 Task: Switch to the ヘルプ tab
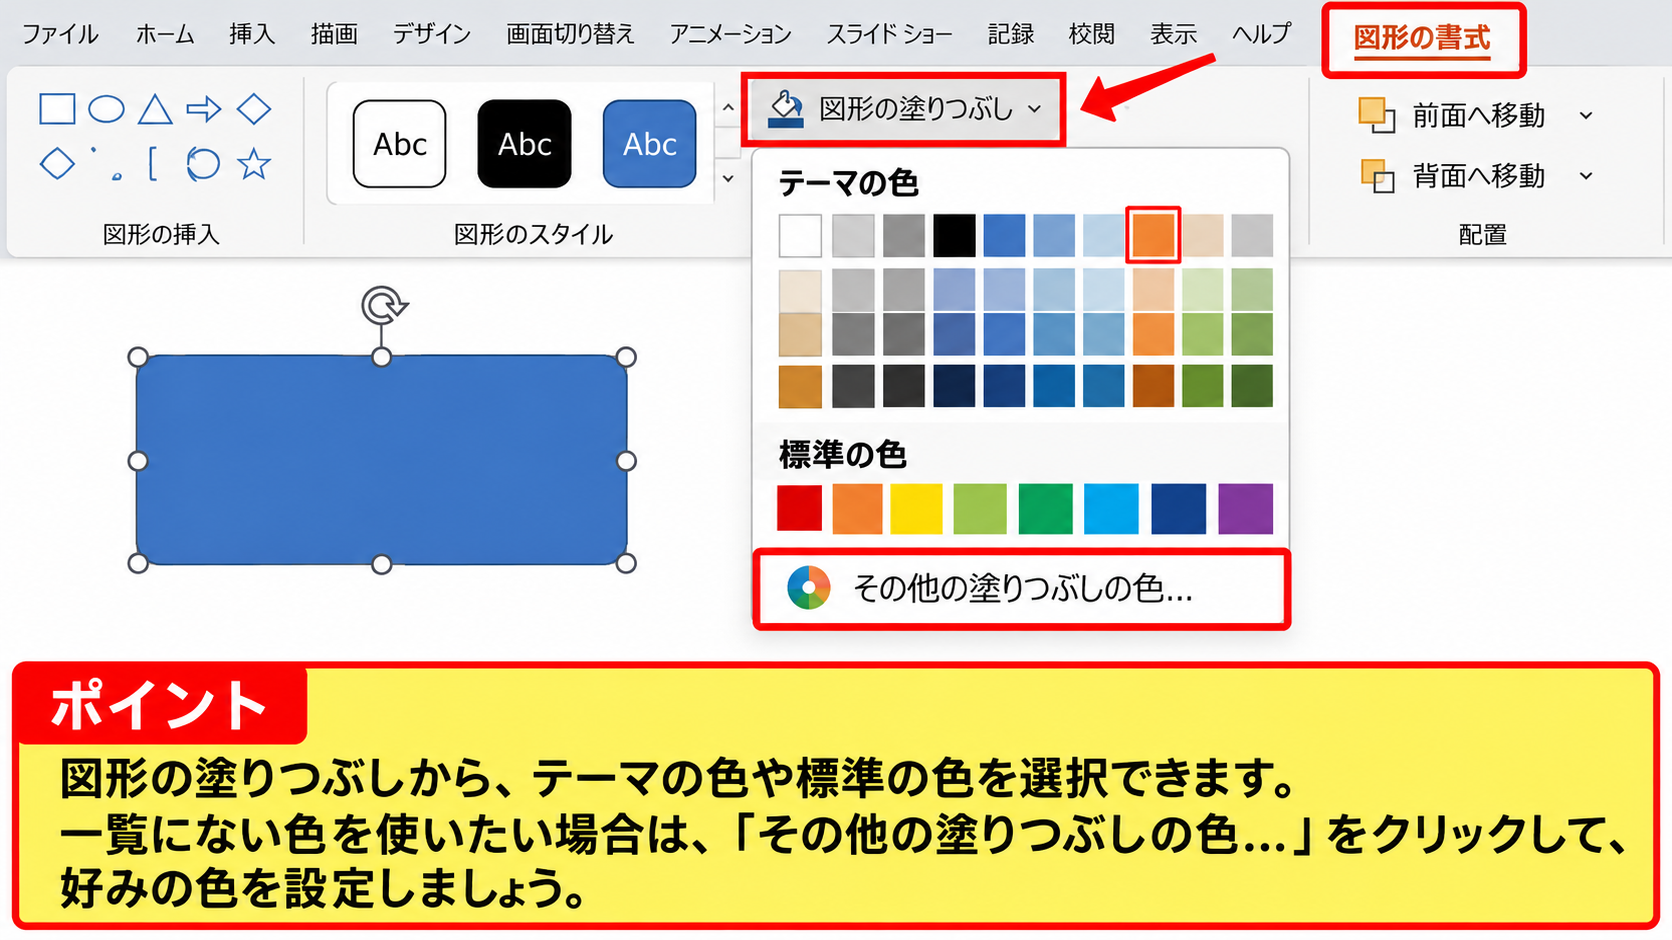1261,34
